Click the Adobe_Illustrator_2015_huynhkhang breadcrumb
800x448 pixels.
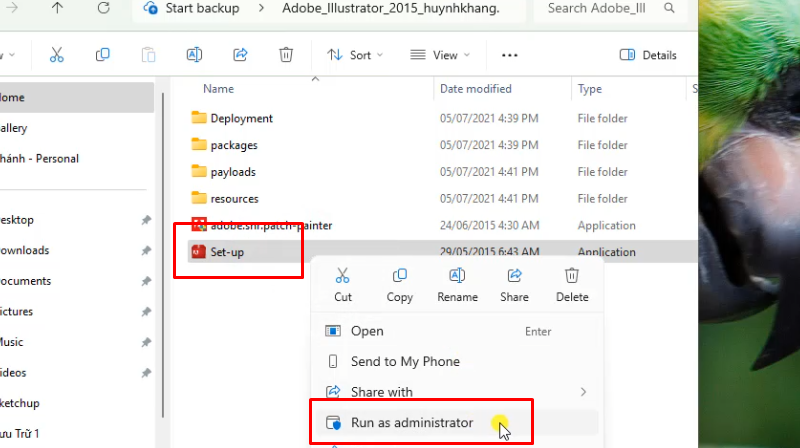click(391, 8)
